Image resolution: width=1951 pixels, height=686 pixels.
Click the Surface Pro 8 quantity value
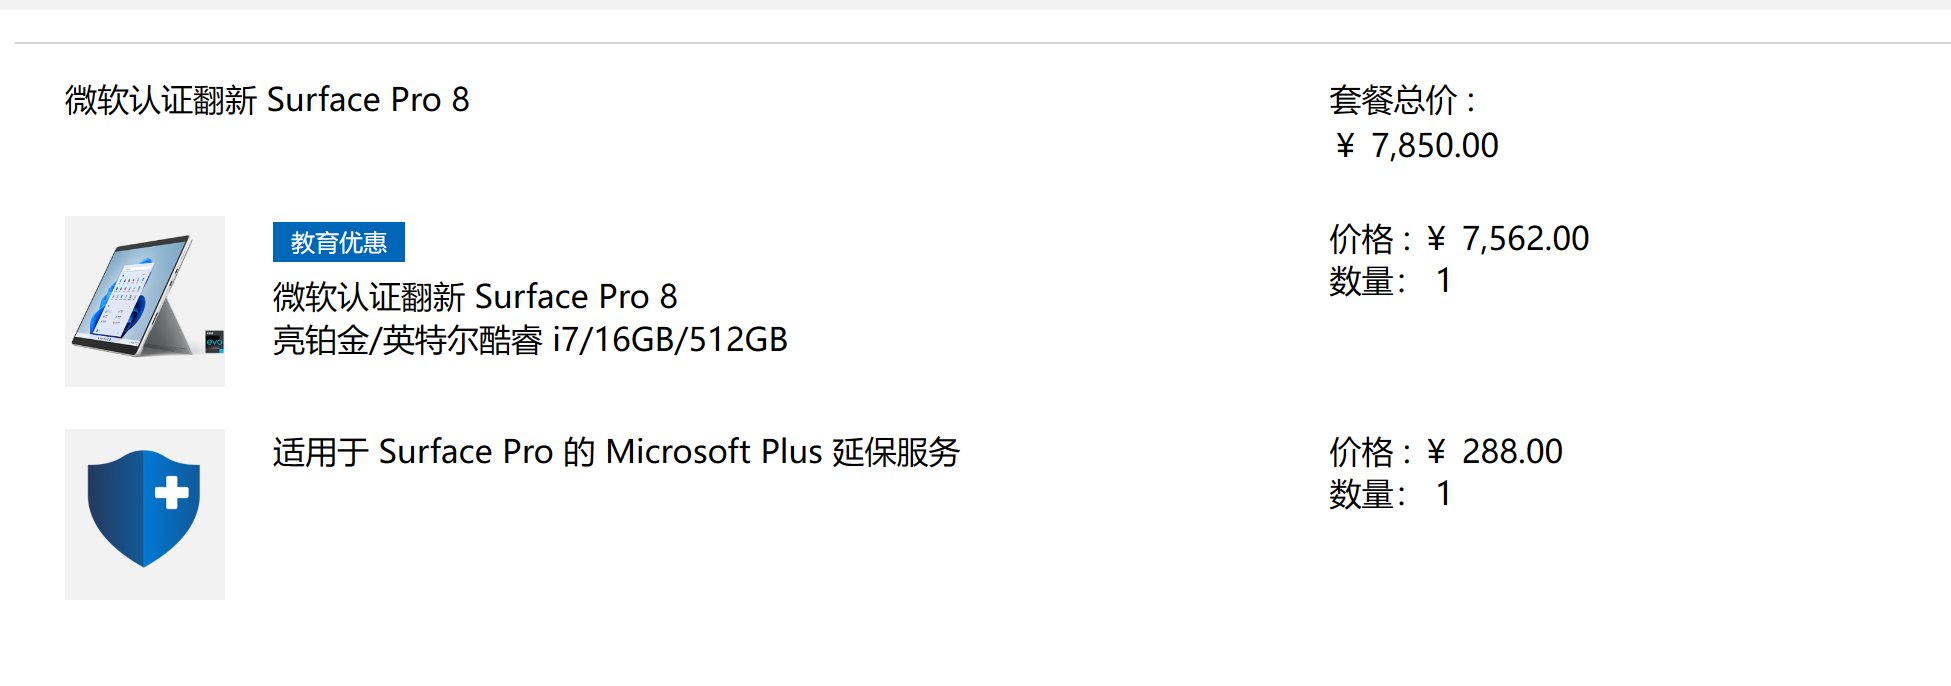1443,281
